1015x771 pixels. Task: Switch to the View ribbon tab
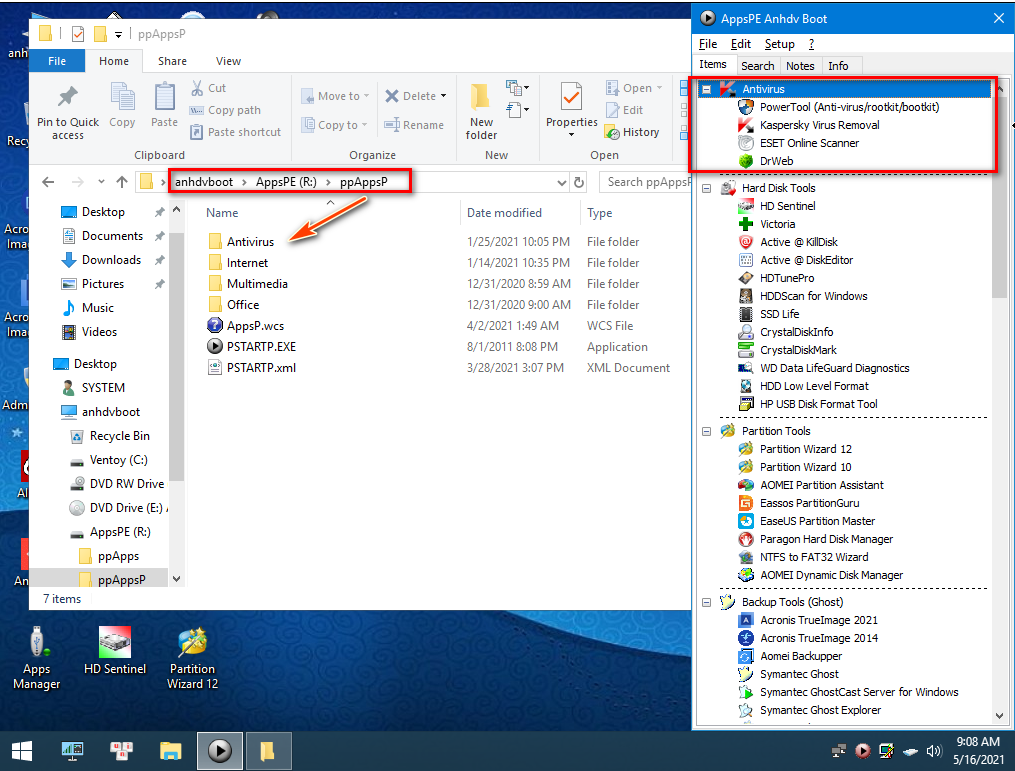(228, 61)
